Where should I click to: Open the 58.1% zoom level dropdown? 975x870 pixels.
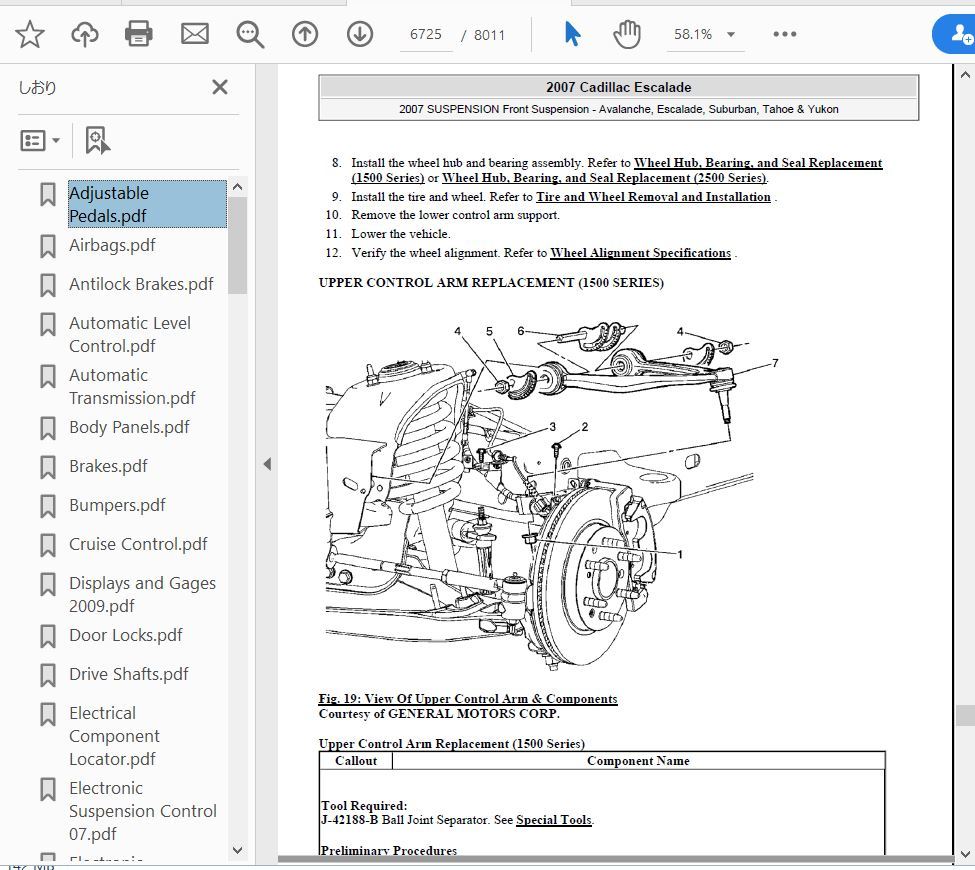(705, 35)
